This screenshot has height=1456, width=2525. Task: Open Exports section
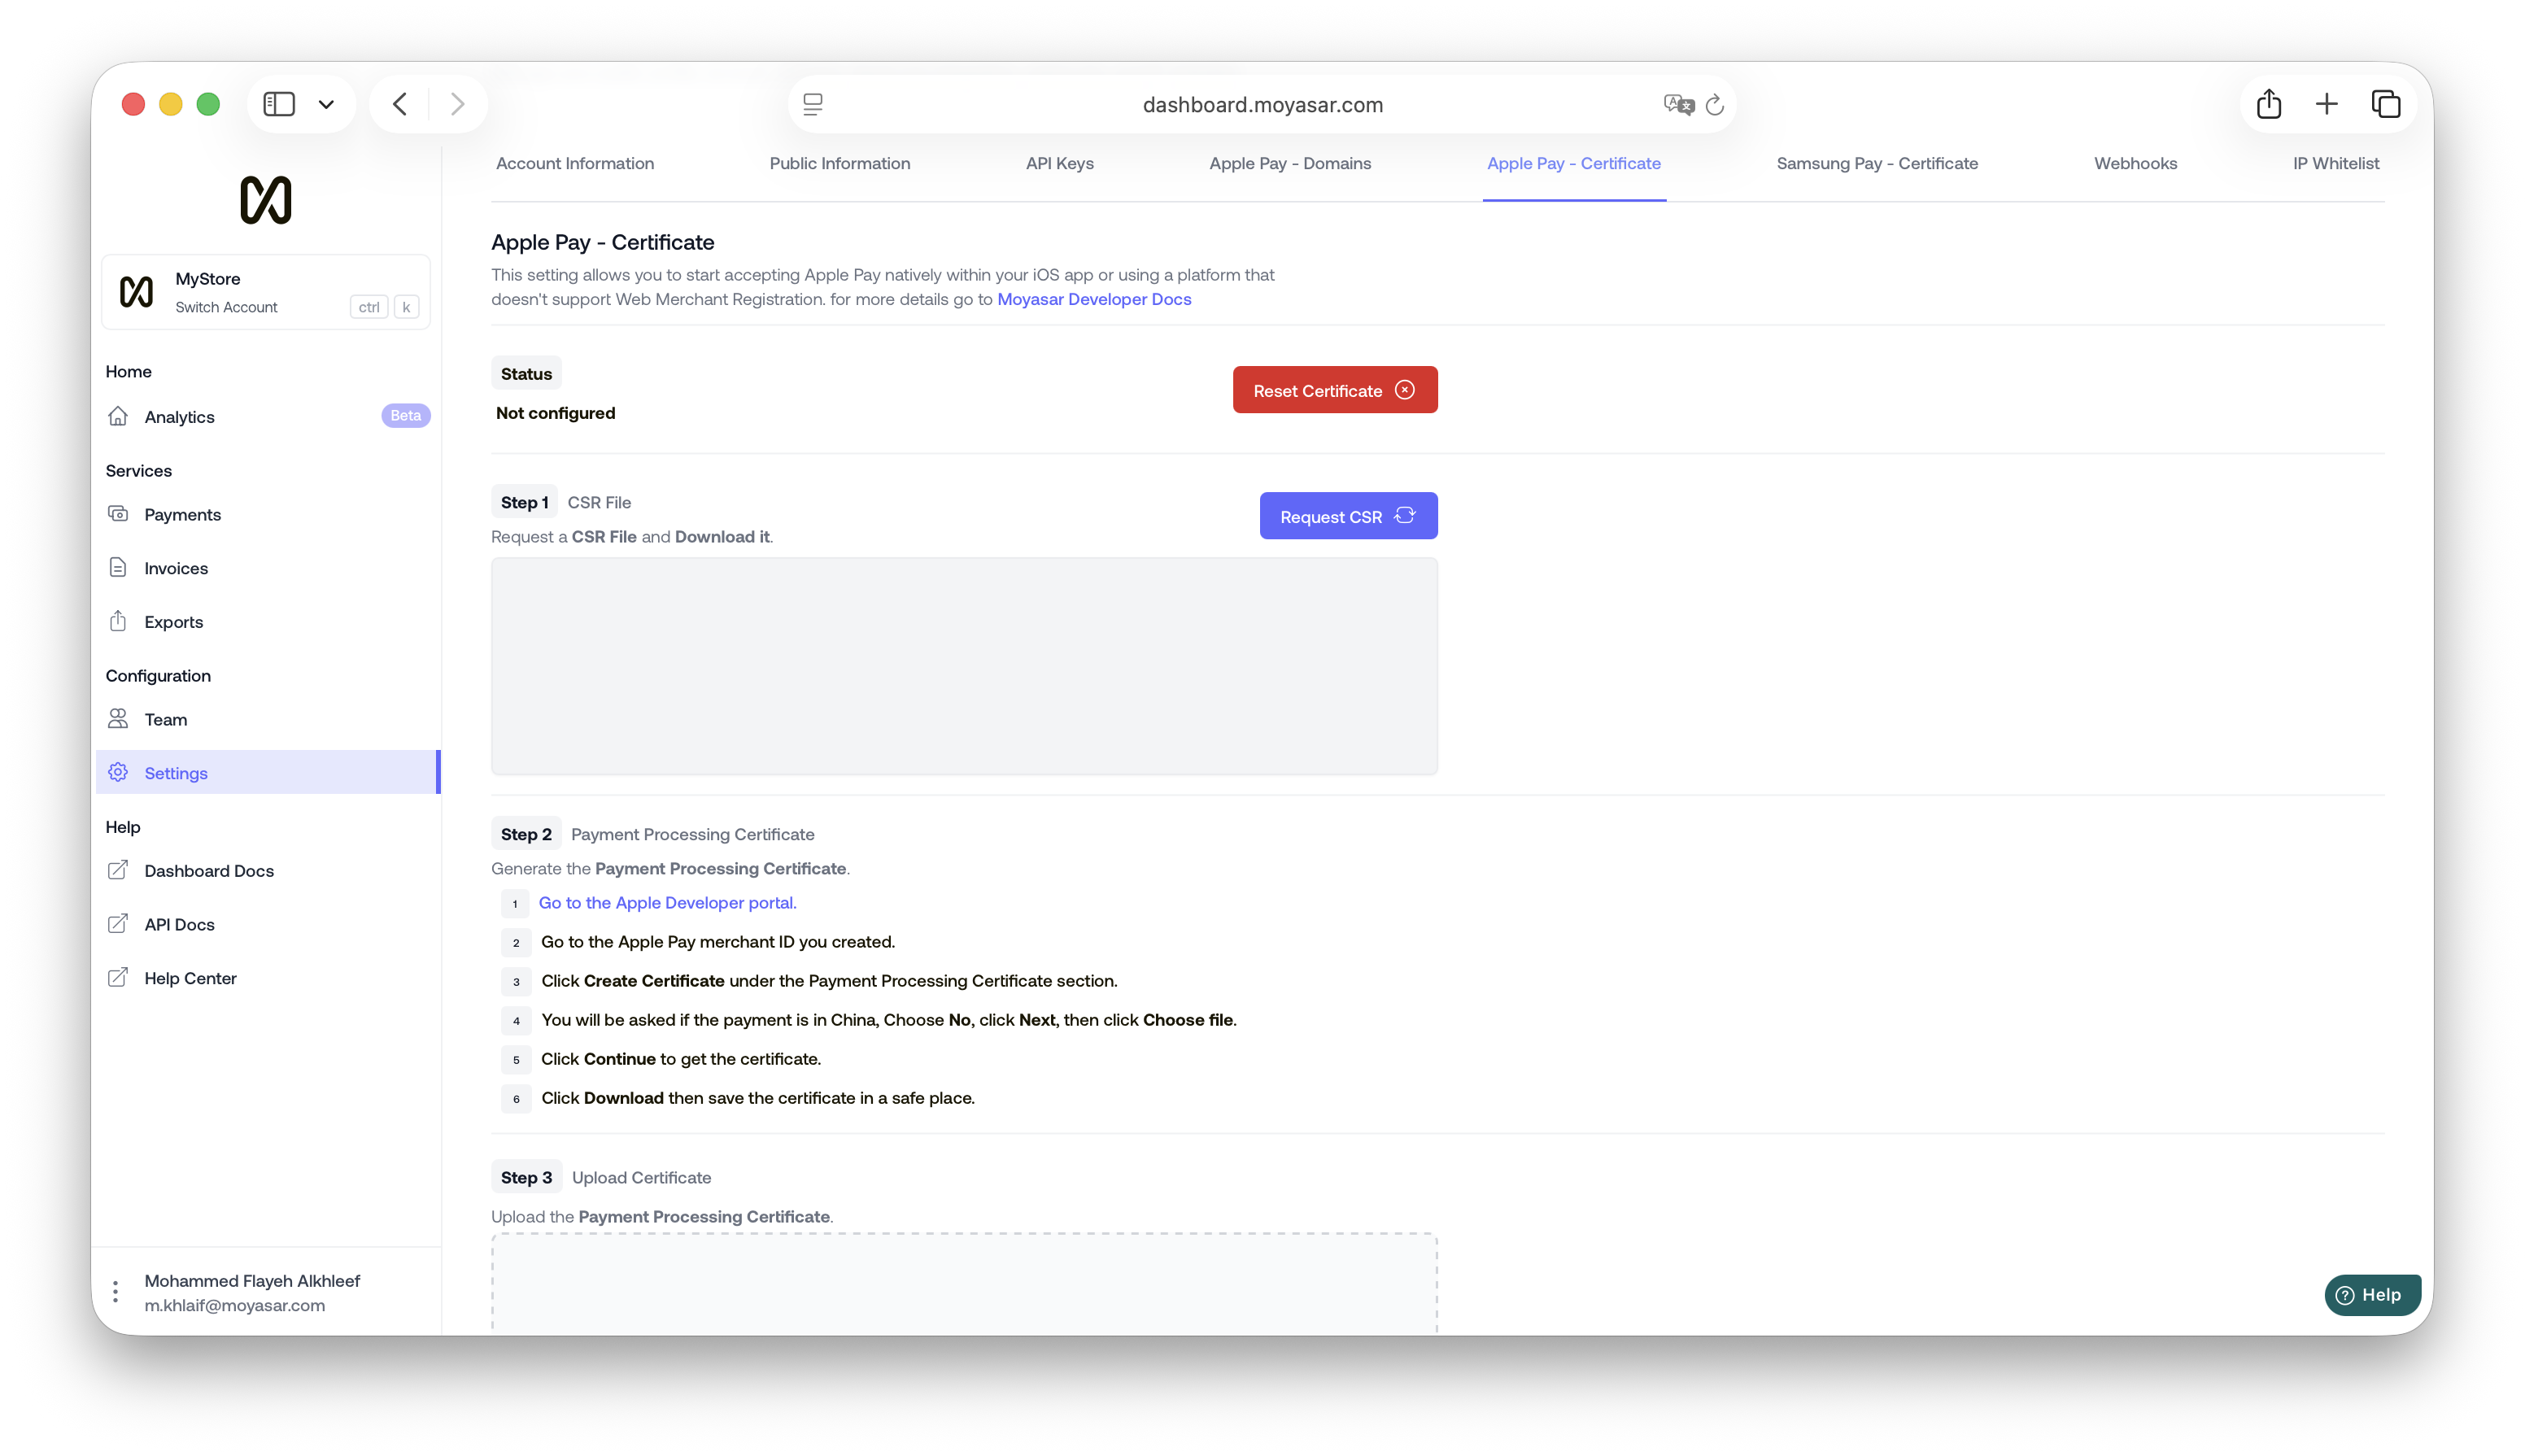(173, 622)
